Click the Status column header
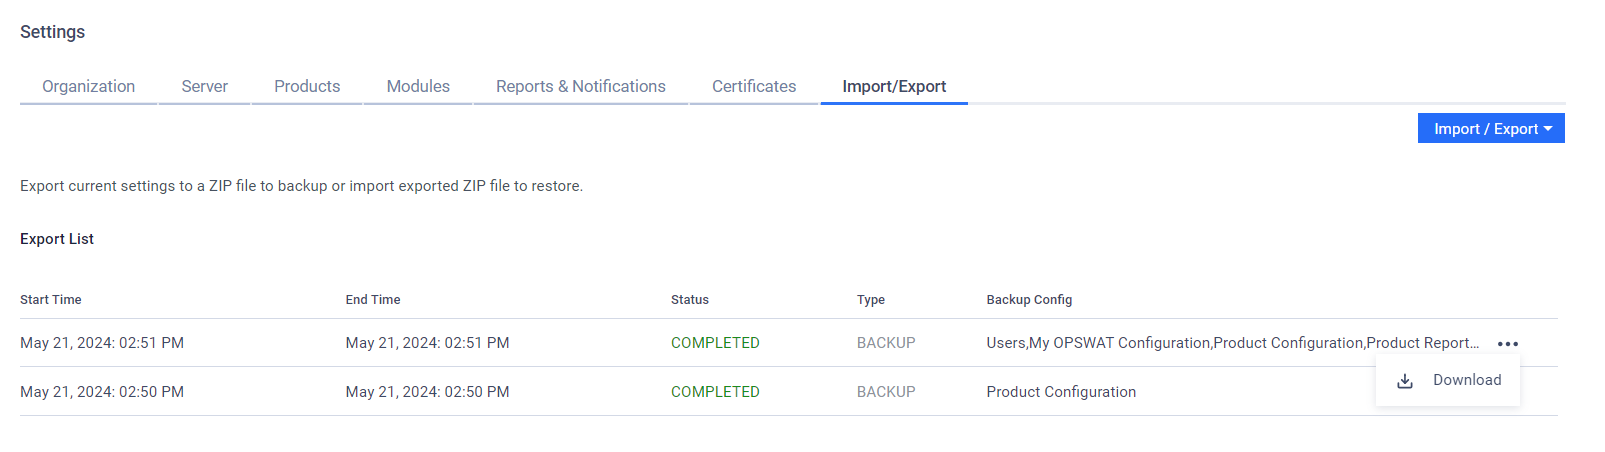 [x=690, y=300]
